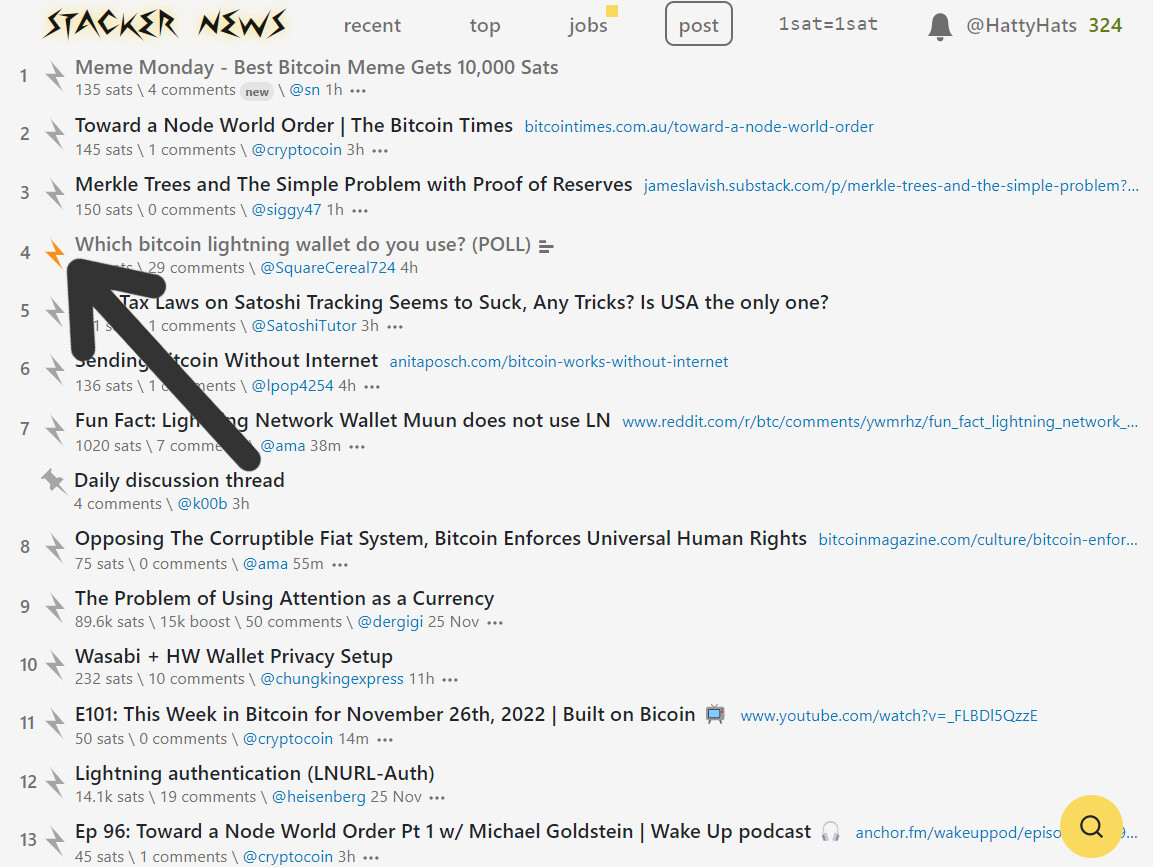Zap the Merkle Trees Proof of Reserves post
The image size is (1153, 867).
coord(55,193)
